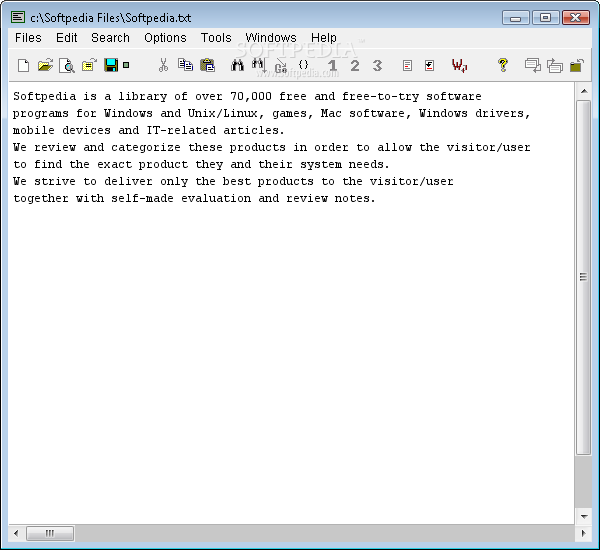
Task: Click the word "system" in fifth line
Action: (x=321, y=164)
